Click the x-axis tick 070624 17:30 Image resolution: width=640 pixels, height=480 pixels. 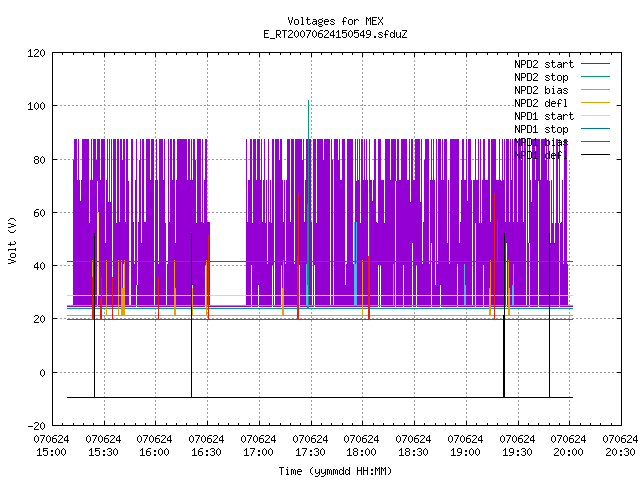click(310, 446)
